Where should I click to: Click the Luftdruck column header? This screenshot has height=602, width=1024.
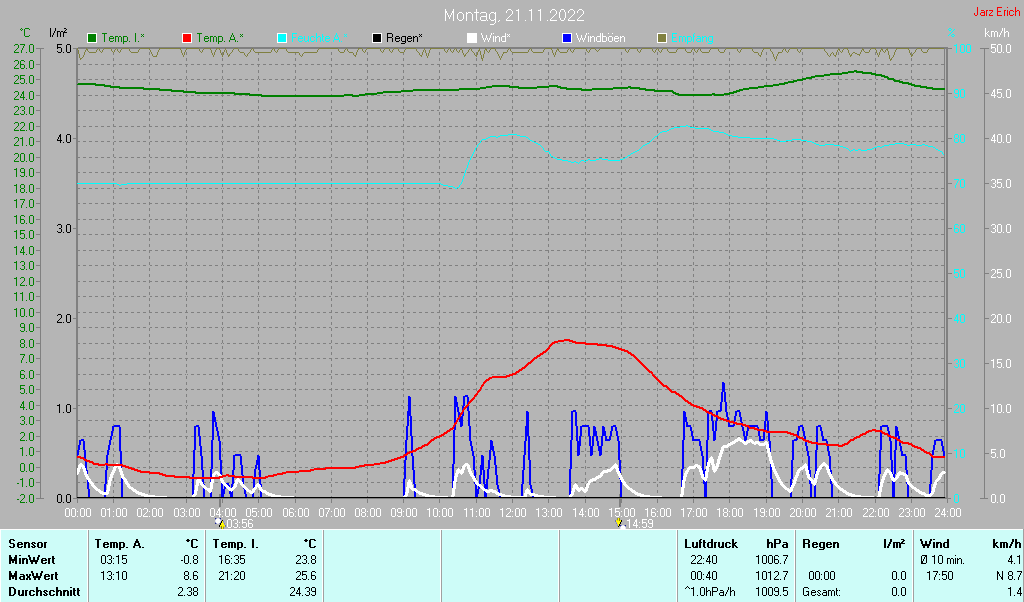click(712, 544)
